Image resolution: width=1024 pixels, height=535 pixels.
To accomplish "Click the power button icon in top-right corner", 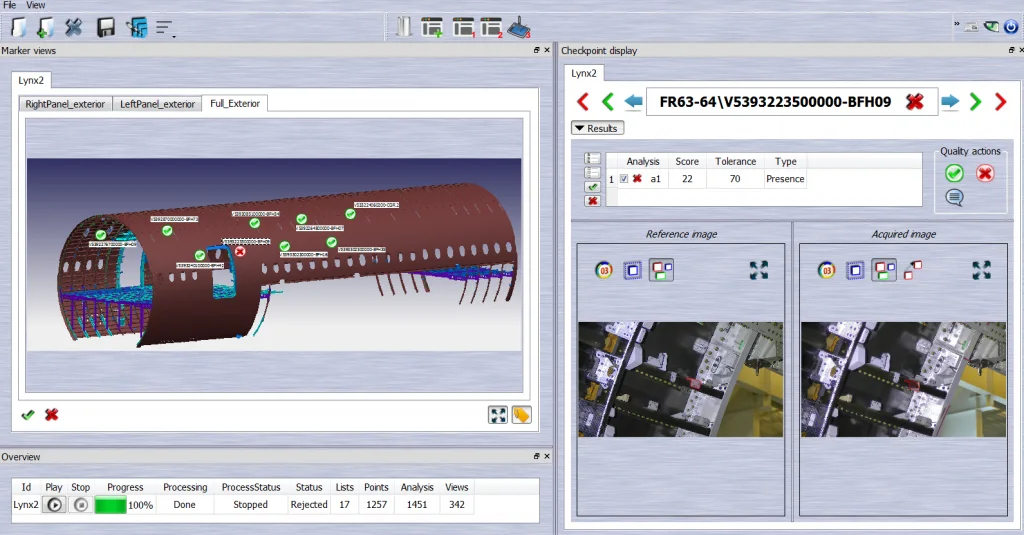I will point(1010,27).
